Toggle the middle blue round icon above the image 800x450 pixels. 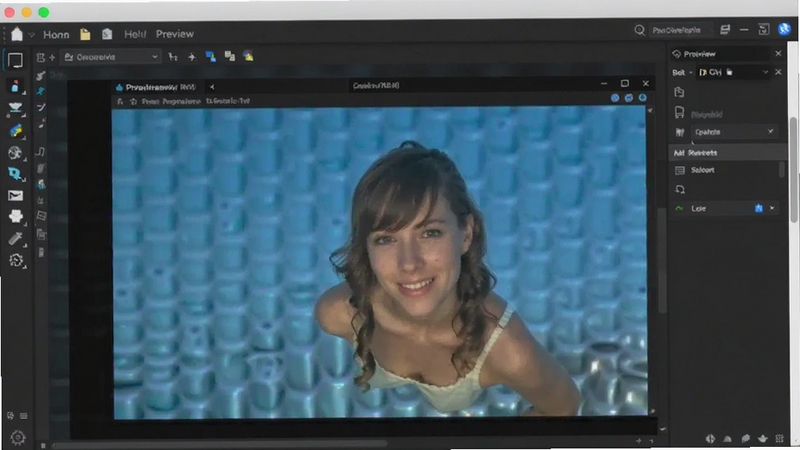629,97
